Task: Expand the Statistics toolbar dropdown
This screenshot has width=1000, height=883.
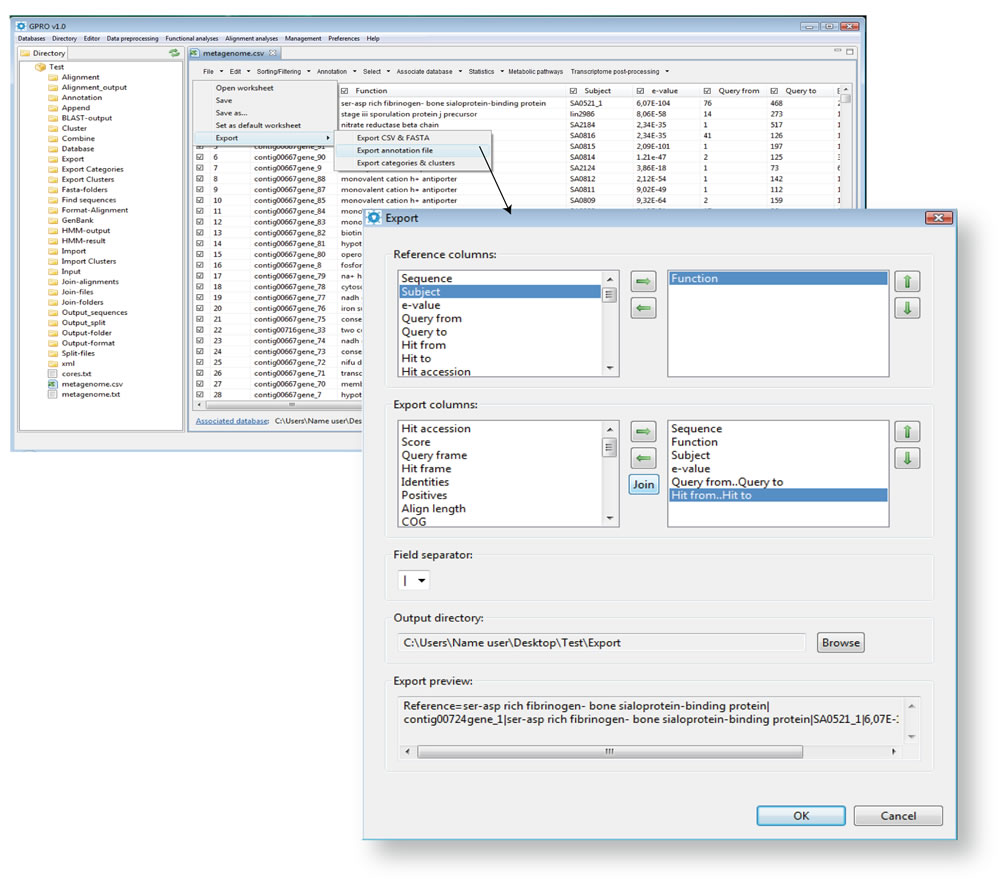Action: pyautogui.click(x=484, y=72)
